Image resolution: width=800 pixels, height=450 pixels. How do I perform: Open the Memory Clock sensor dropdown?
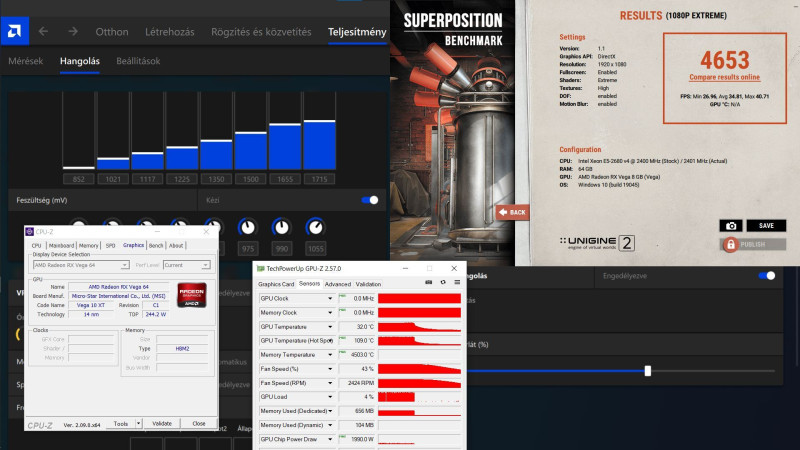(x=330, y=313)
